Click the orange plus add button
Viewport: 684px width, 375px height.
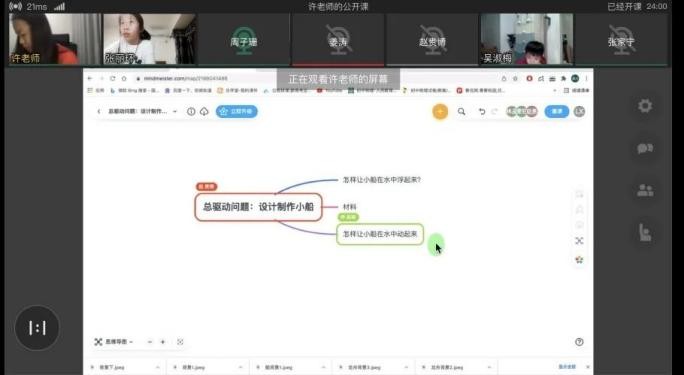[440, 112]
